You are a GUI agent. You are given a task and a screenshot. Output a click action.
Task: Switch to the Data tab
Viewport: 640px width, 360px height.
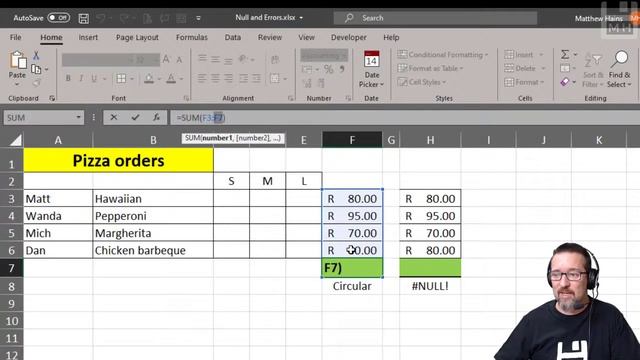(x=233, y=37)
